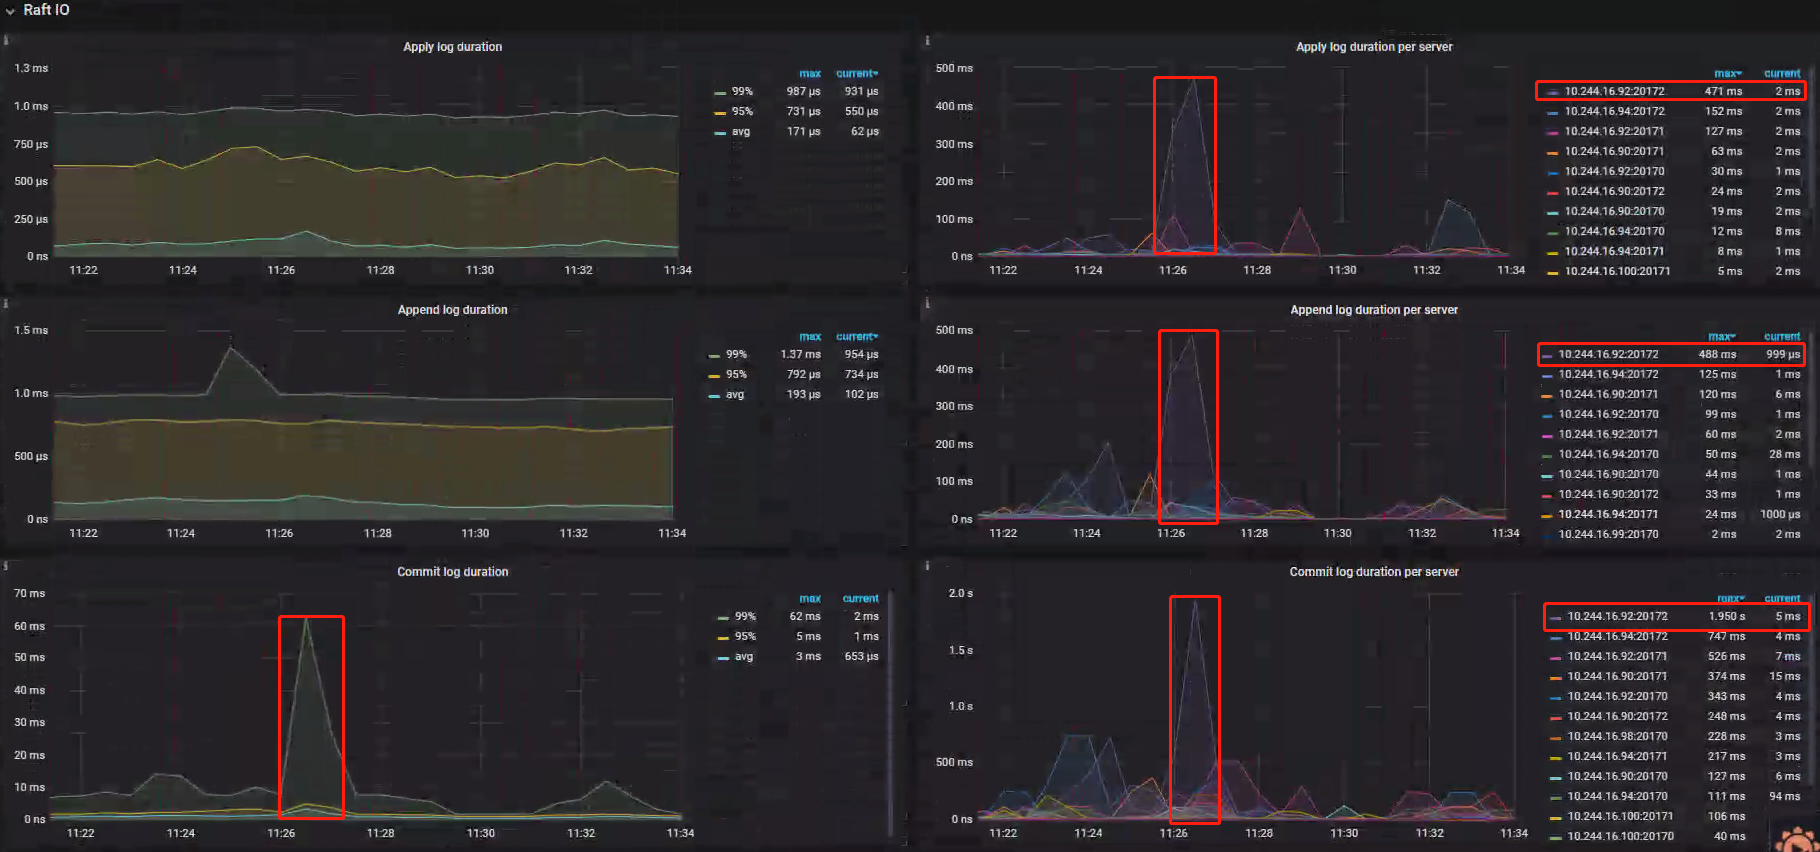Click 62 ms max value in Commit log duration legend
This screenshot has width=1820, height=852.
805,617
